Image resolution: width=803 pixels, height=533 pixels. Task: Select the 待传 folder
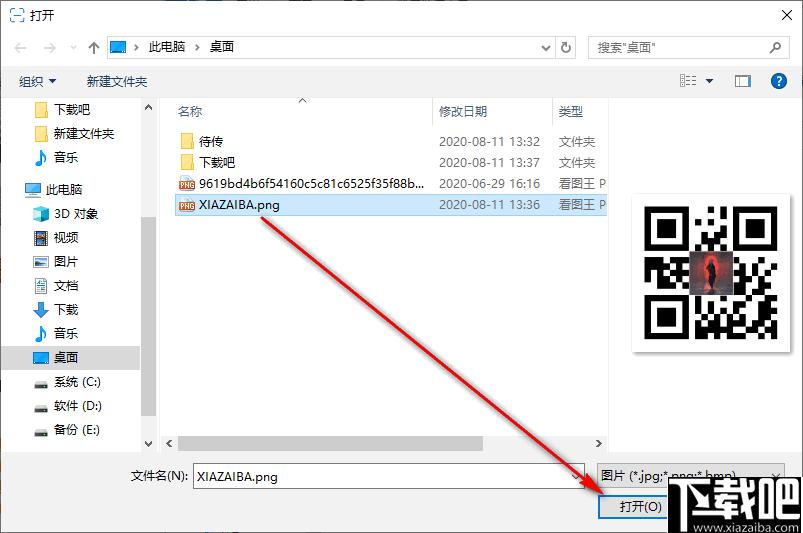pos(211,142)
